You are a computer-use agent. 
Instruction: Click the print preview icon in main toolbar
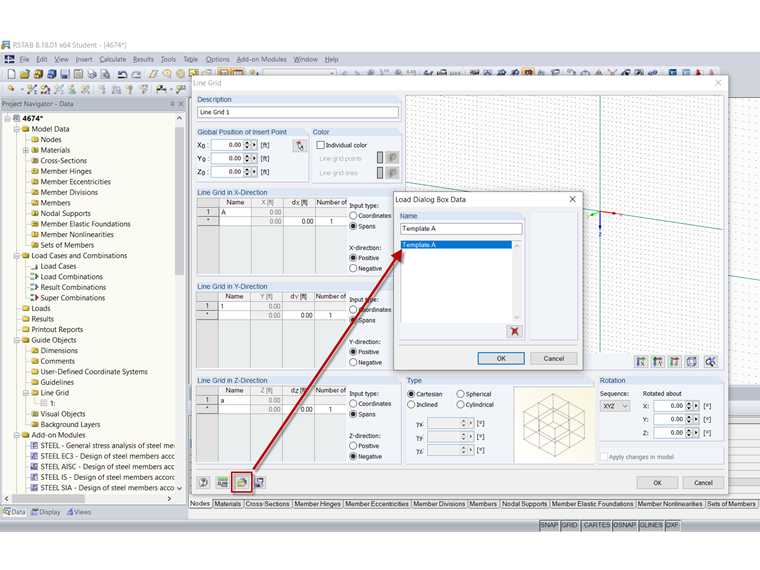pos(105,74)
